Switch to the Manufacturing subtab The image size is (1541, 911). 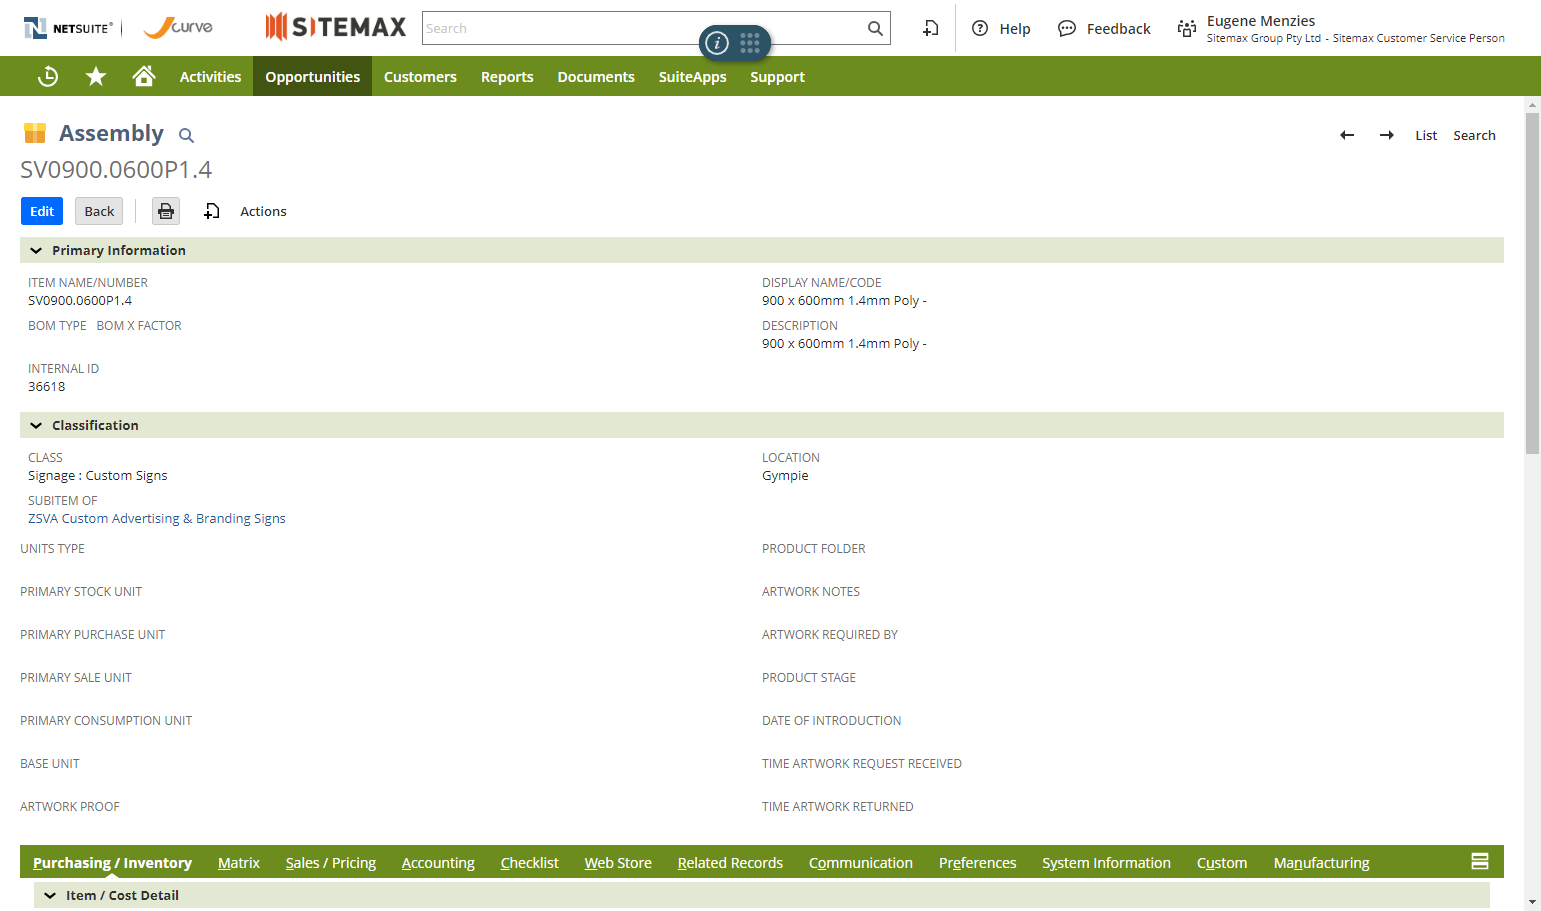click(x=1321, y=862)
